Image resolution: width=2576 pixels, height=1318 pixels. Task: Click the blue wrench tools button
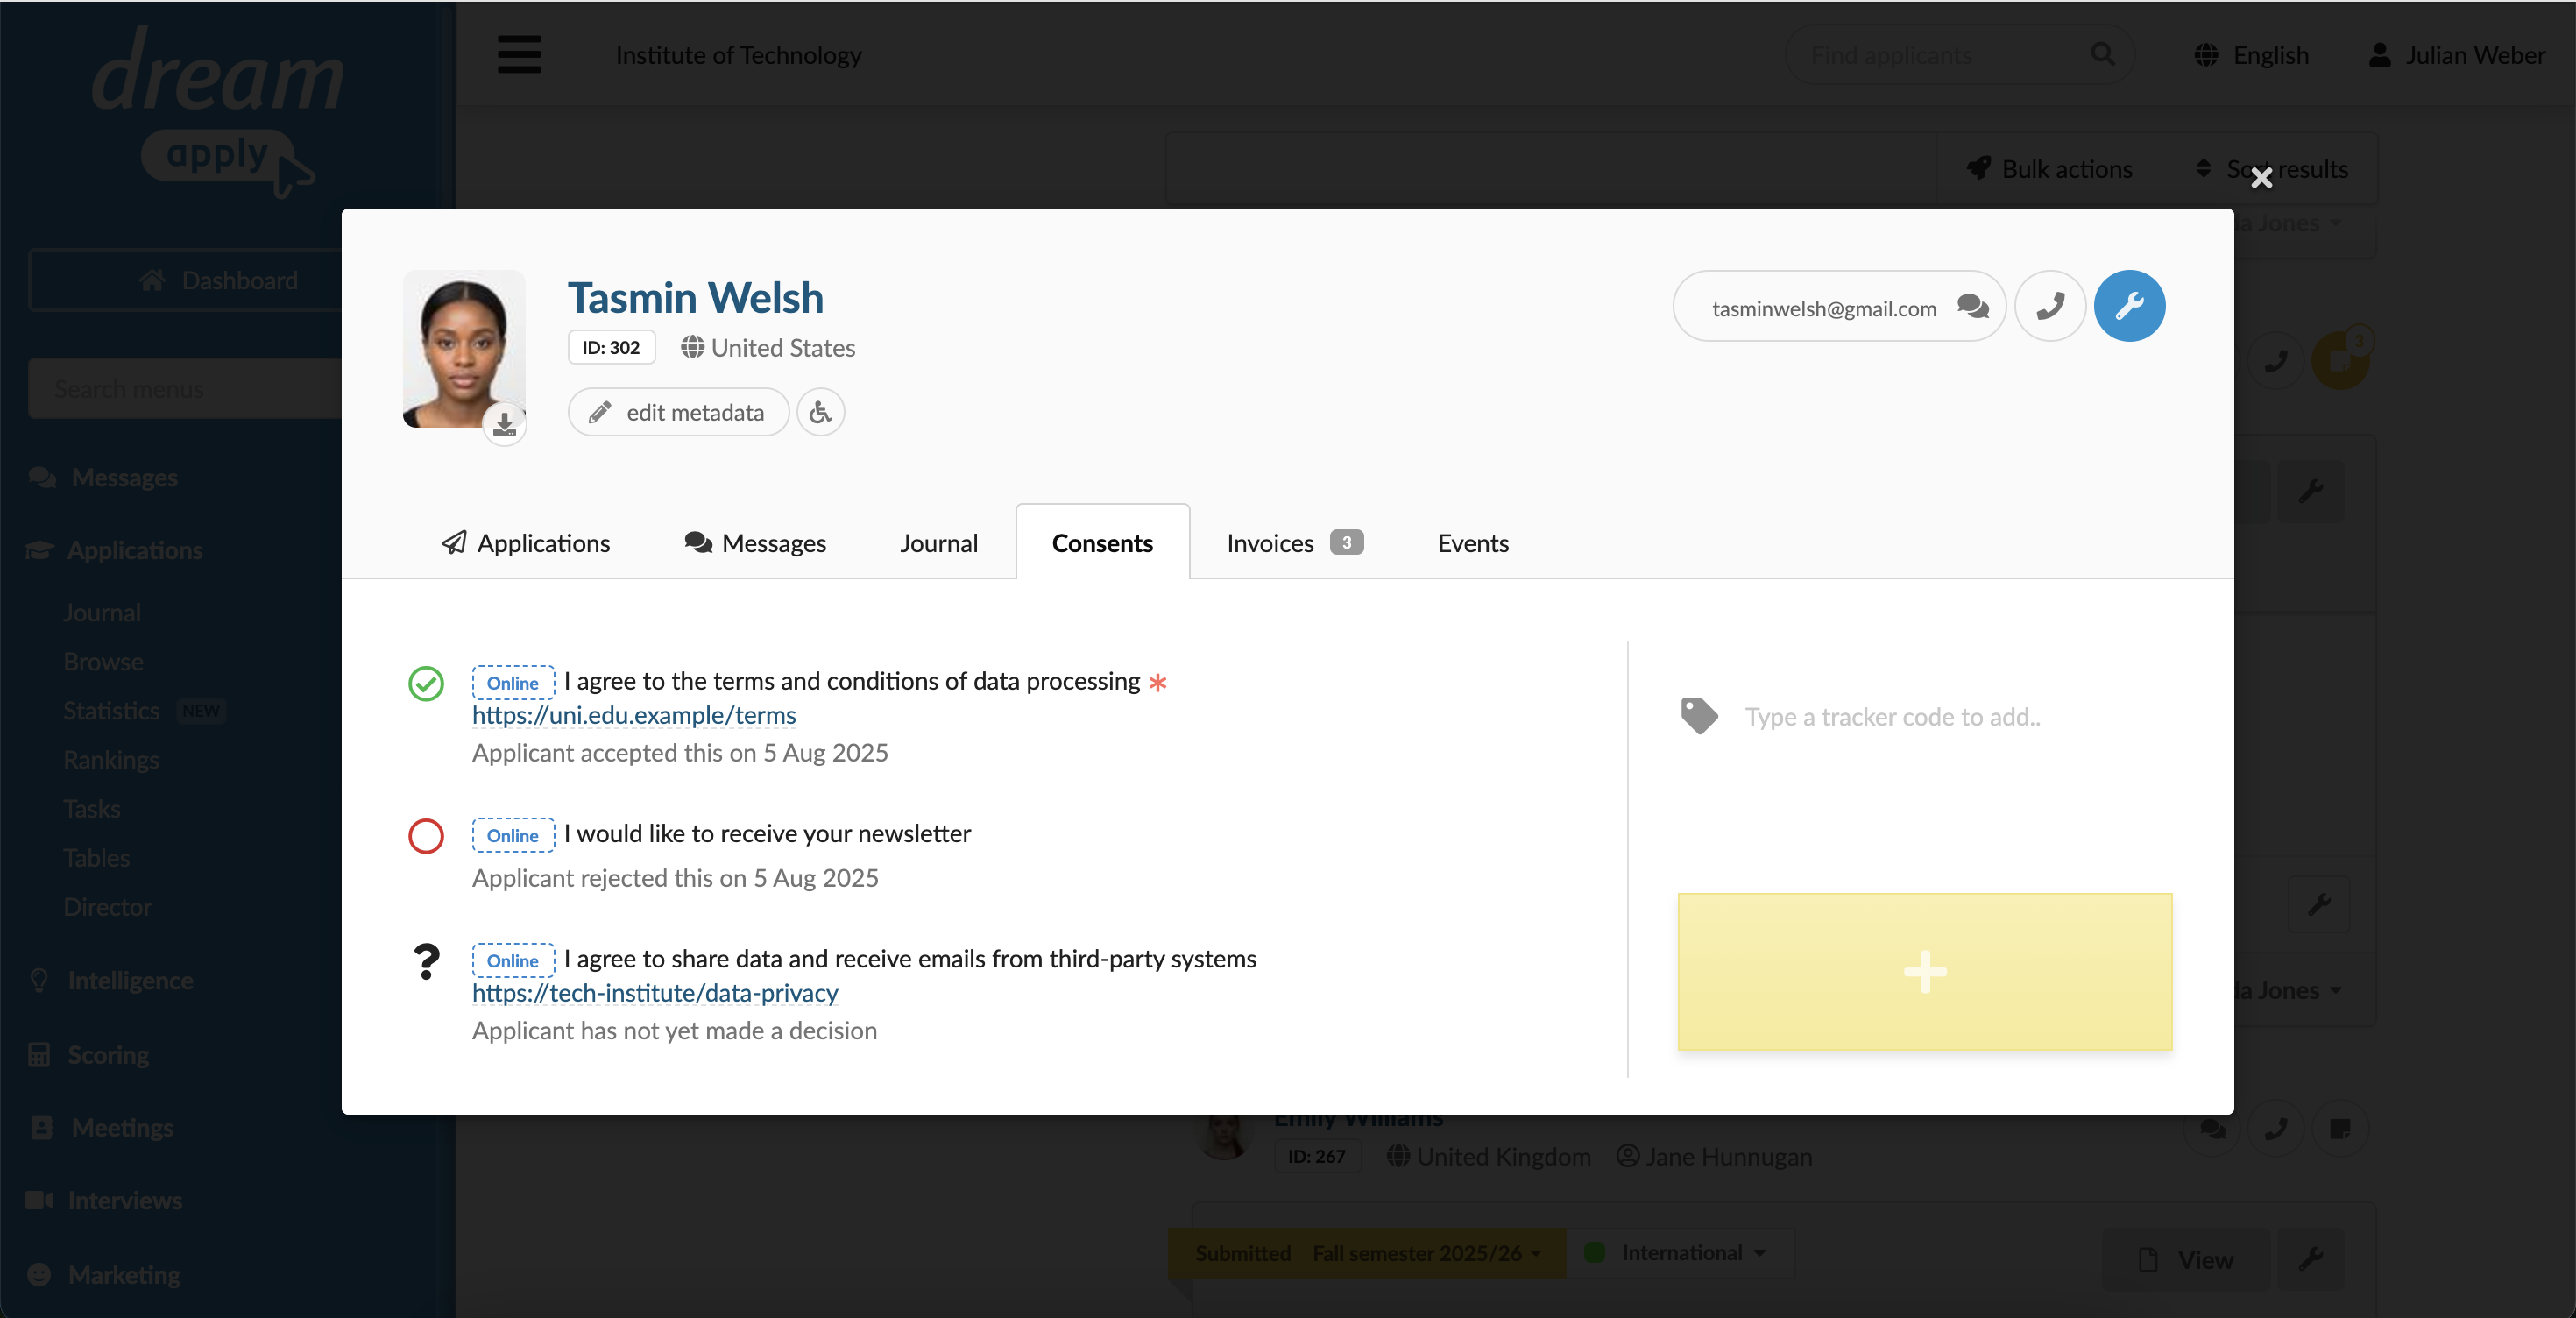tap(2129, 306)
